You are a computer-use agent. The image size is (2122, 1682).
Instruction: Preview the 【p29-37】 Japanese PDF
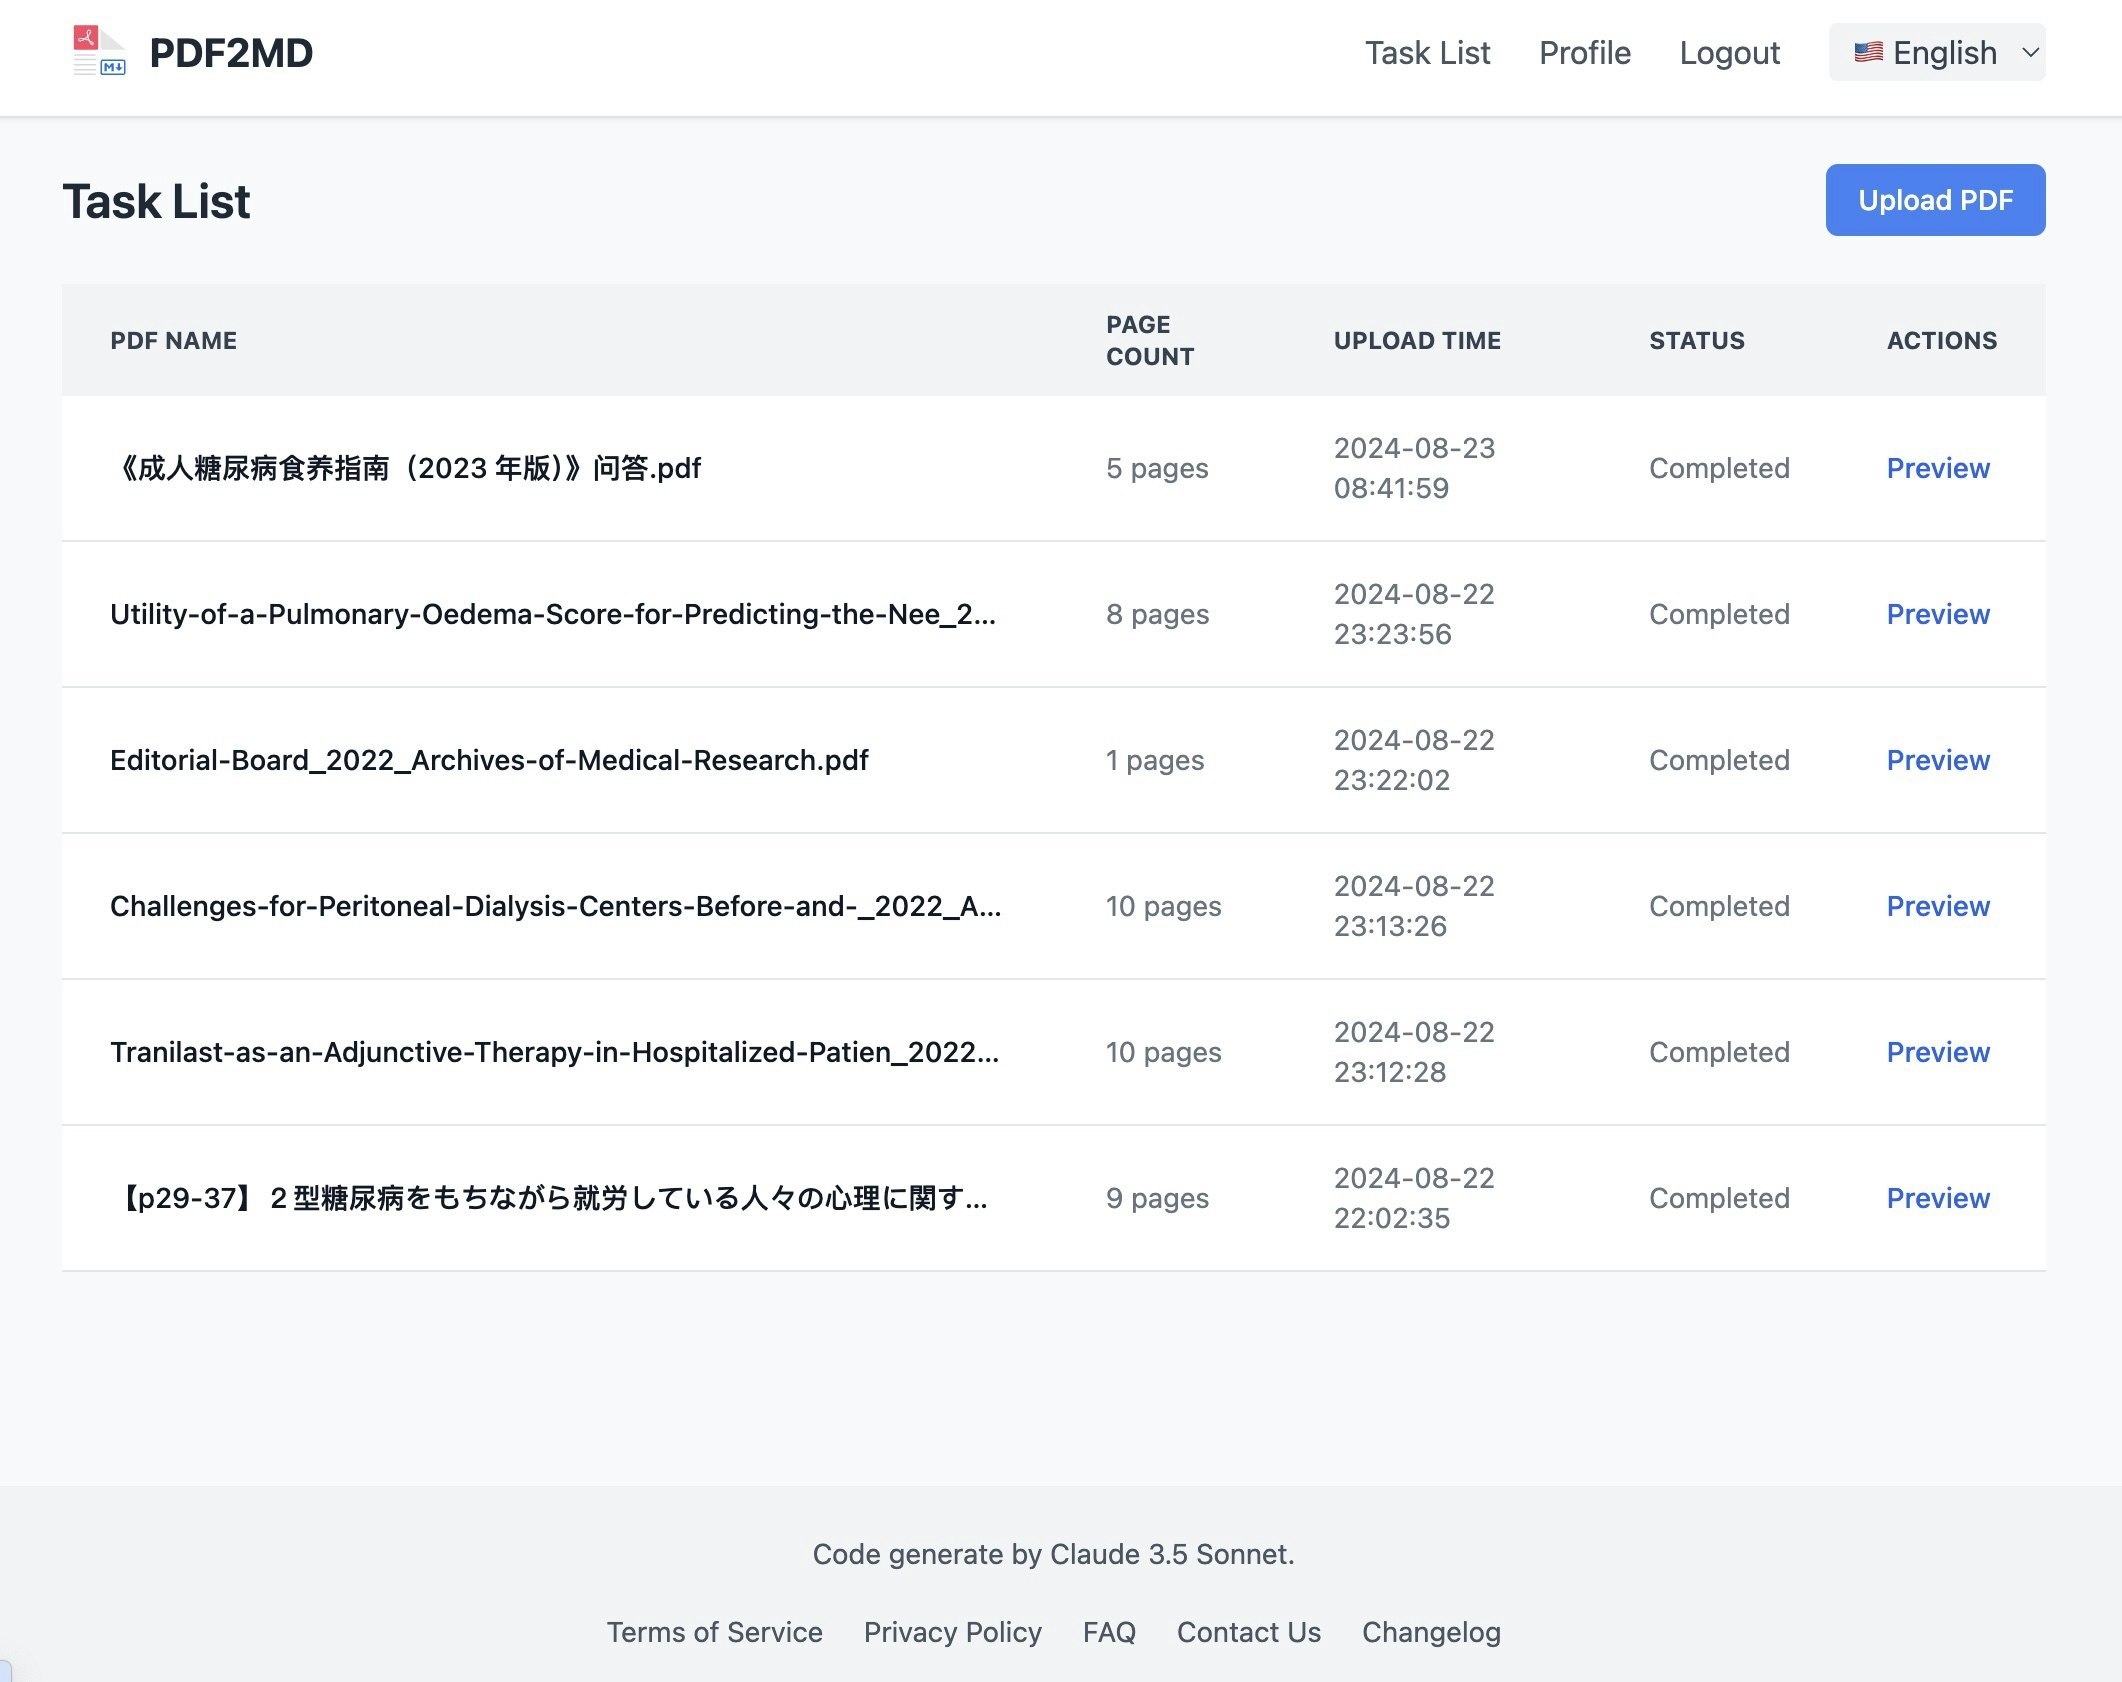[1937, 1198]
